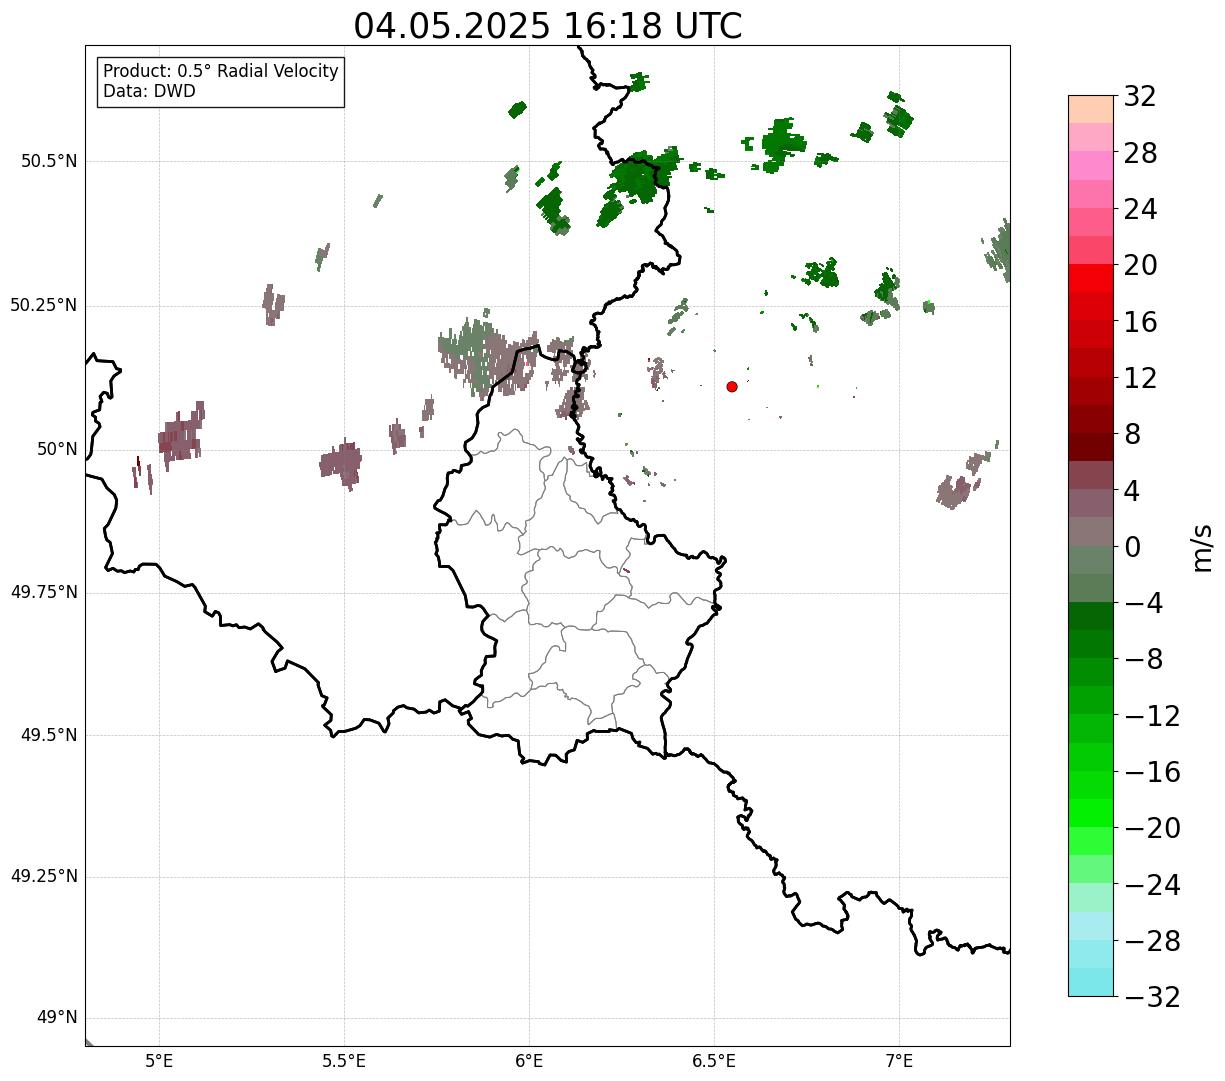Click the 50.25°N latitude label
Image resolution: width=1225 pixels, height=1081 pixels.
[44, 305]
